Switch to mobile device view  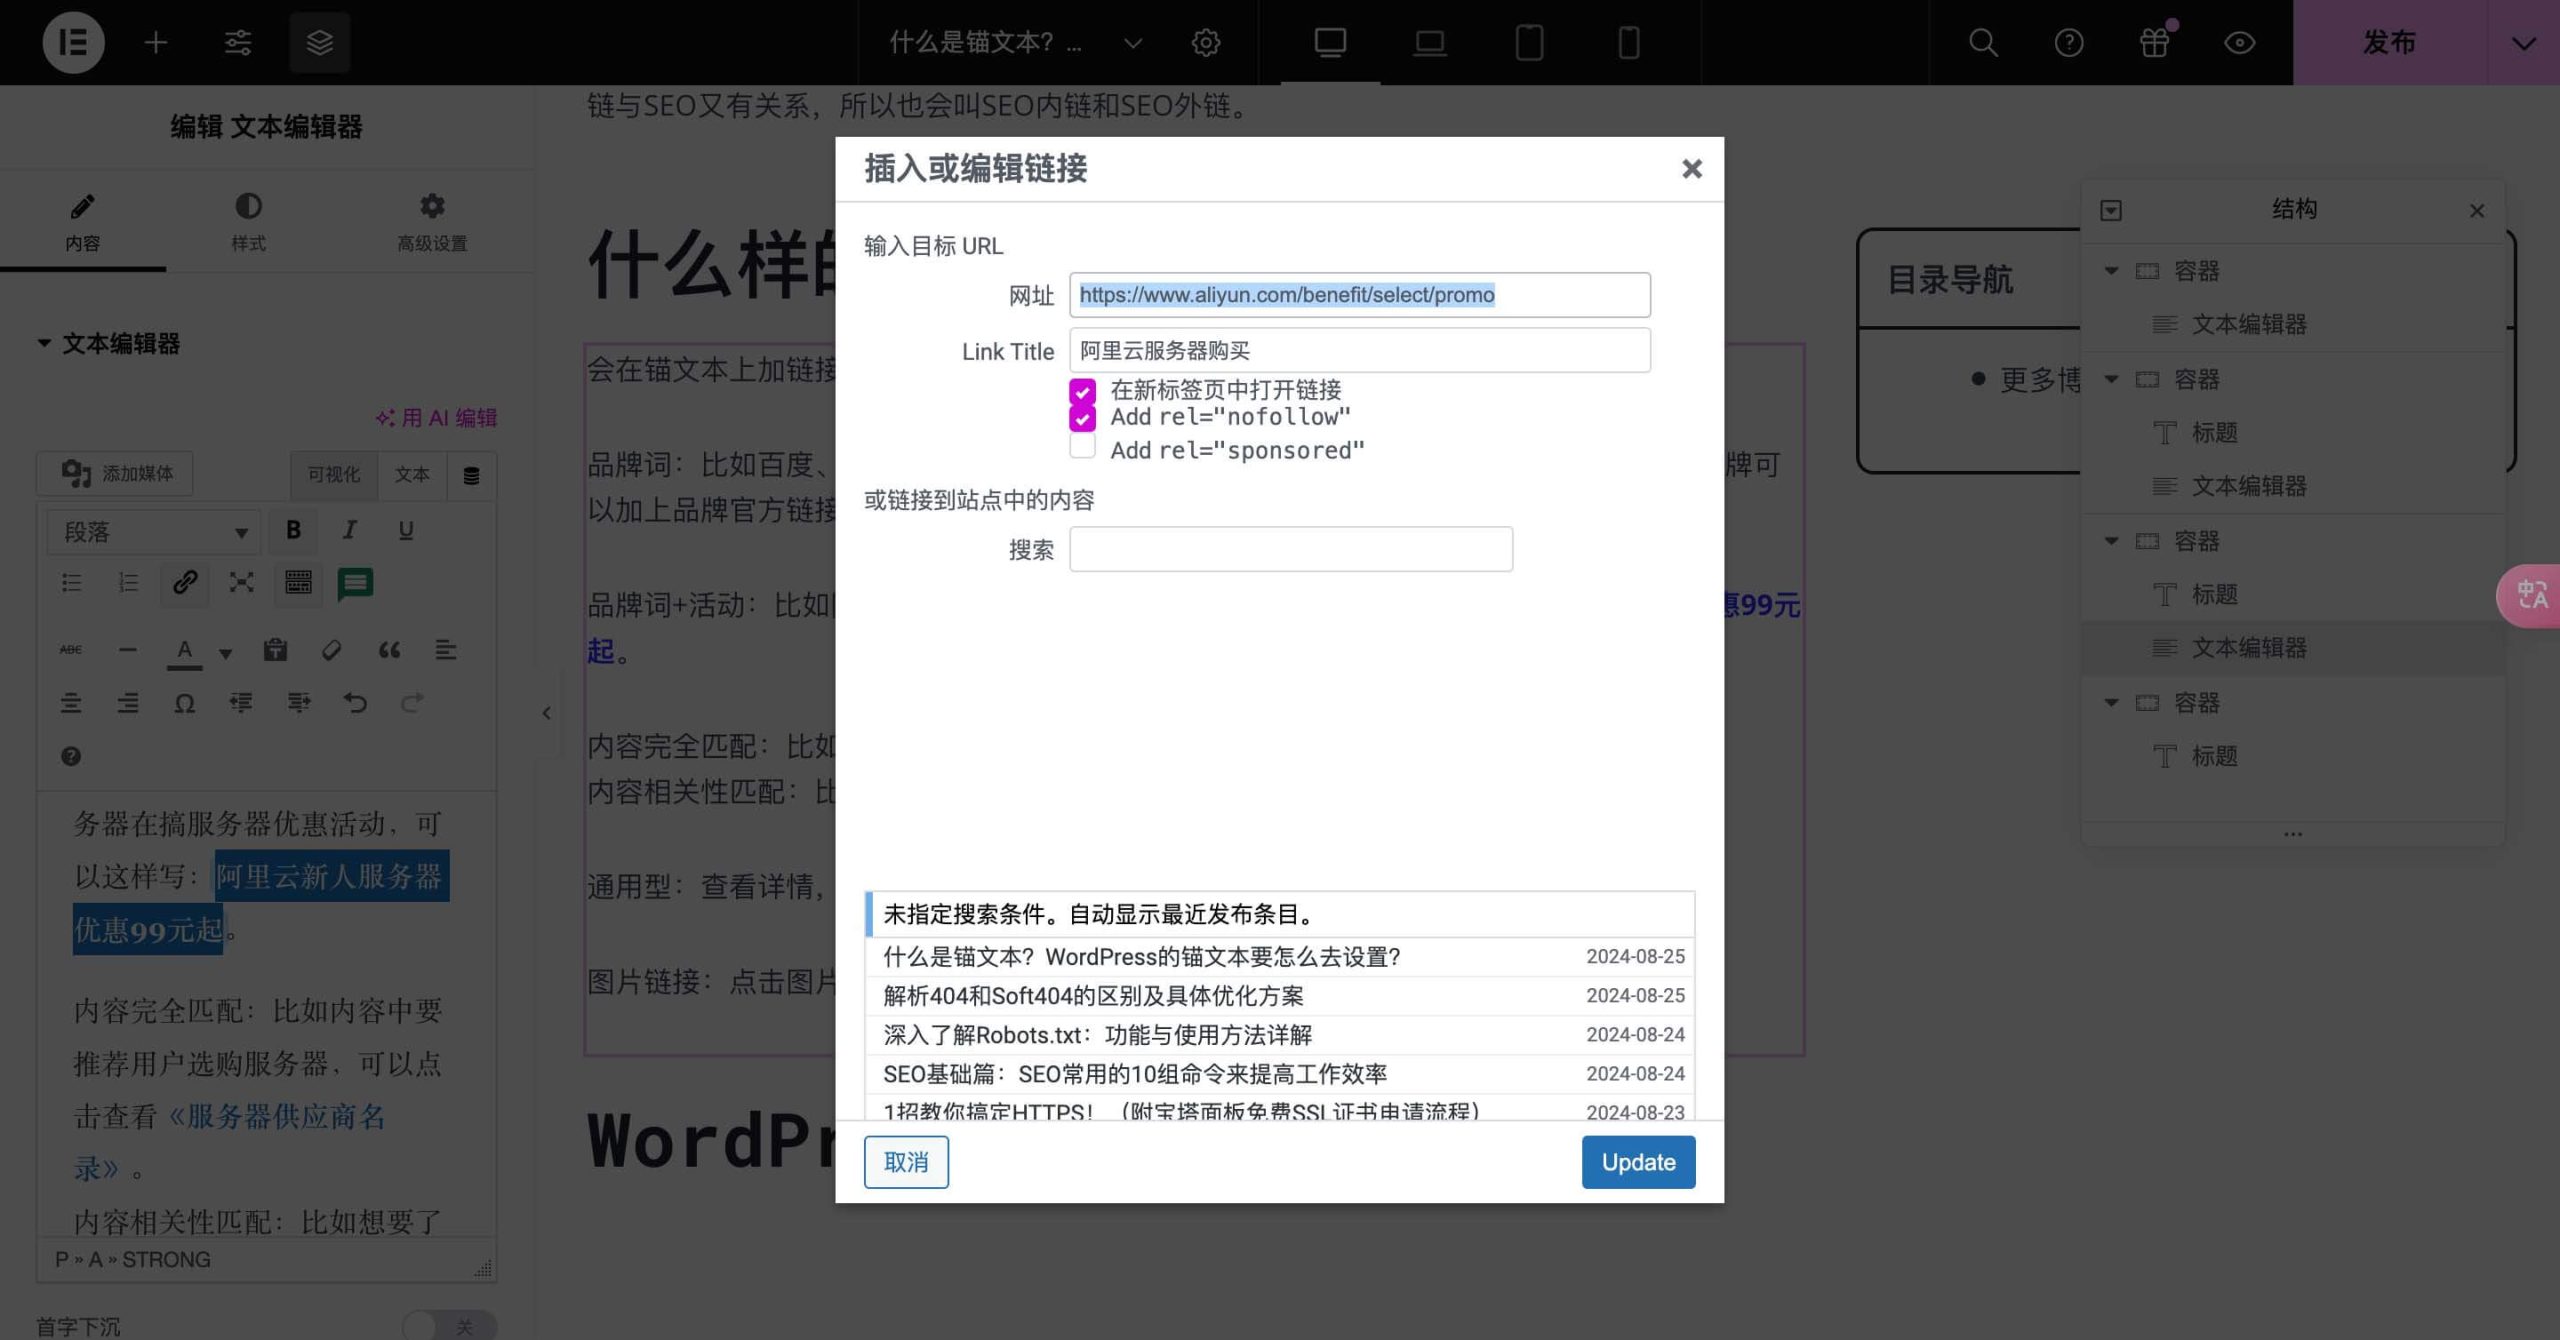[1629, 42]
